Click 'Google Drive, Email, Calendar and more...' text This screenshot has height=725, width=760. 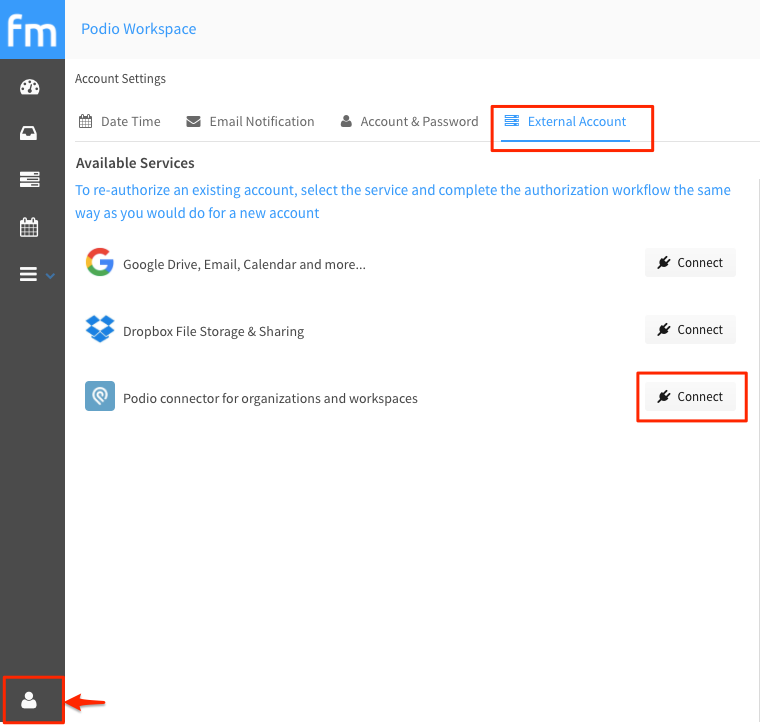coord(244,265)
